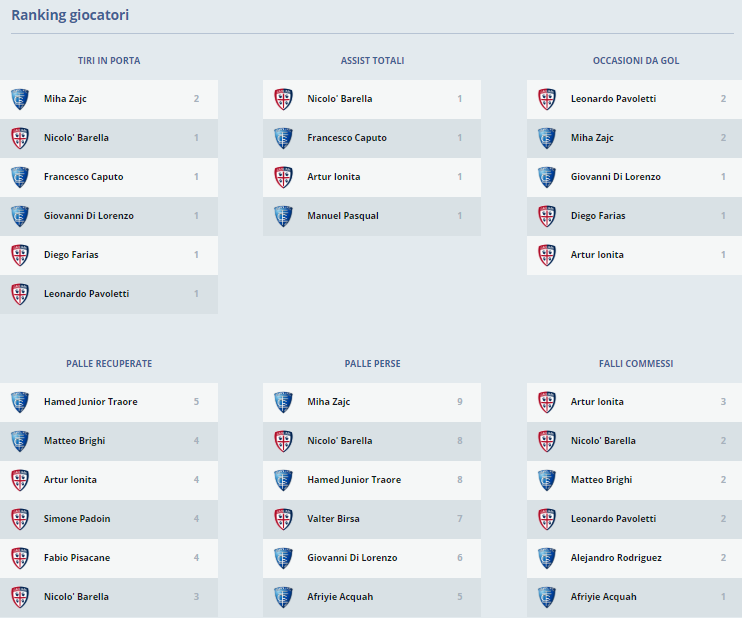Click crest beside Artur Ionita in Falli Commessi
The width and height of the screenshot is (742, 618).
[547, 402]
